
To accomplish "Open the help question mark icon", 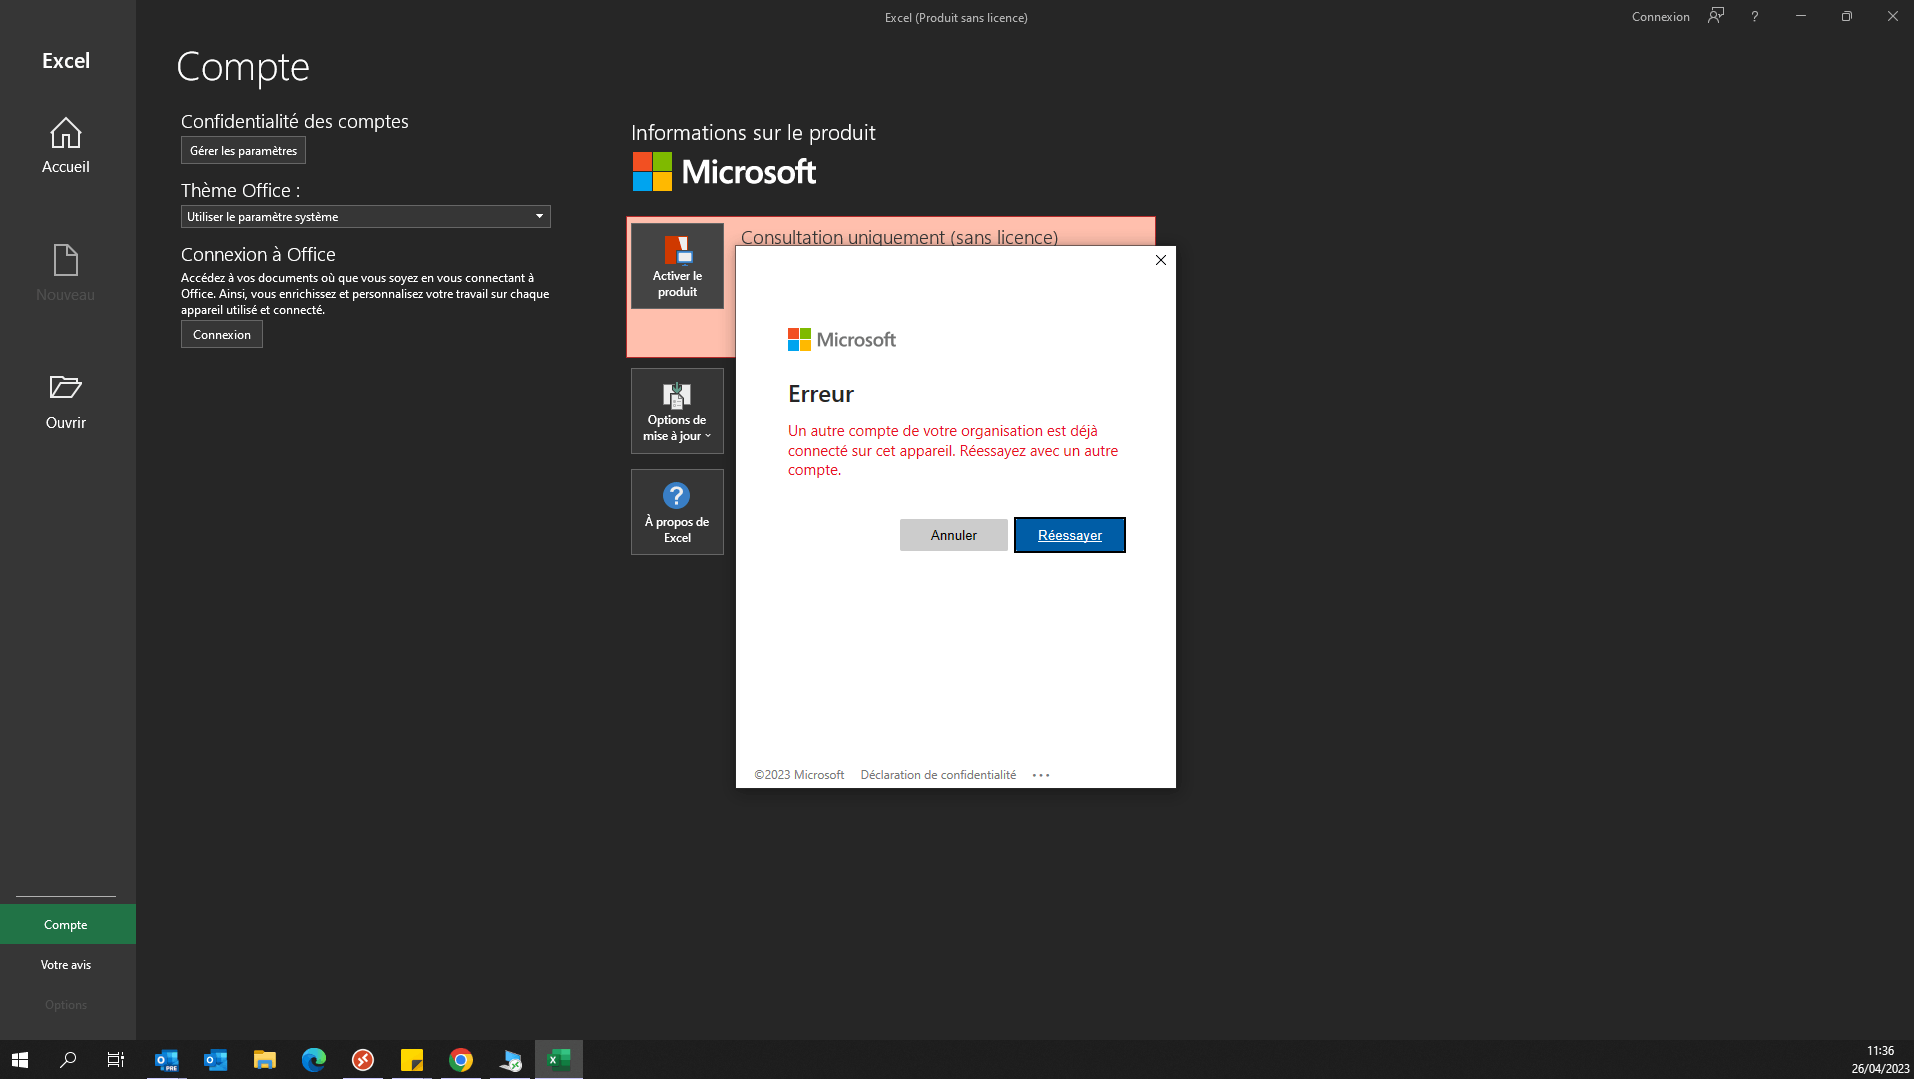I will click(x=1754, y=17).
